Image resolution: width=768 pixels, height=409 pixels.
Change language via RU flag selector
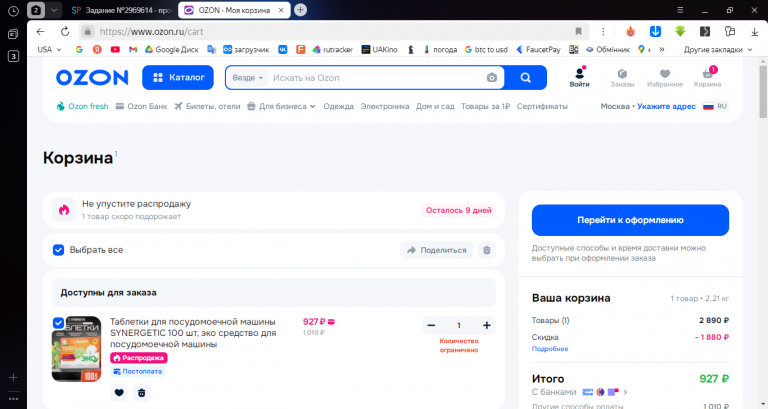(715, 106)
